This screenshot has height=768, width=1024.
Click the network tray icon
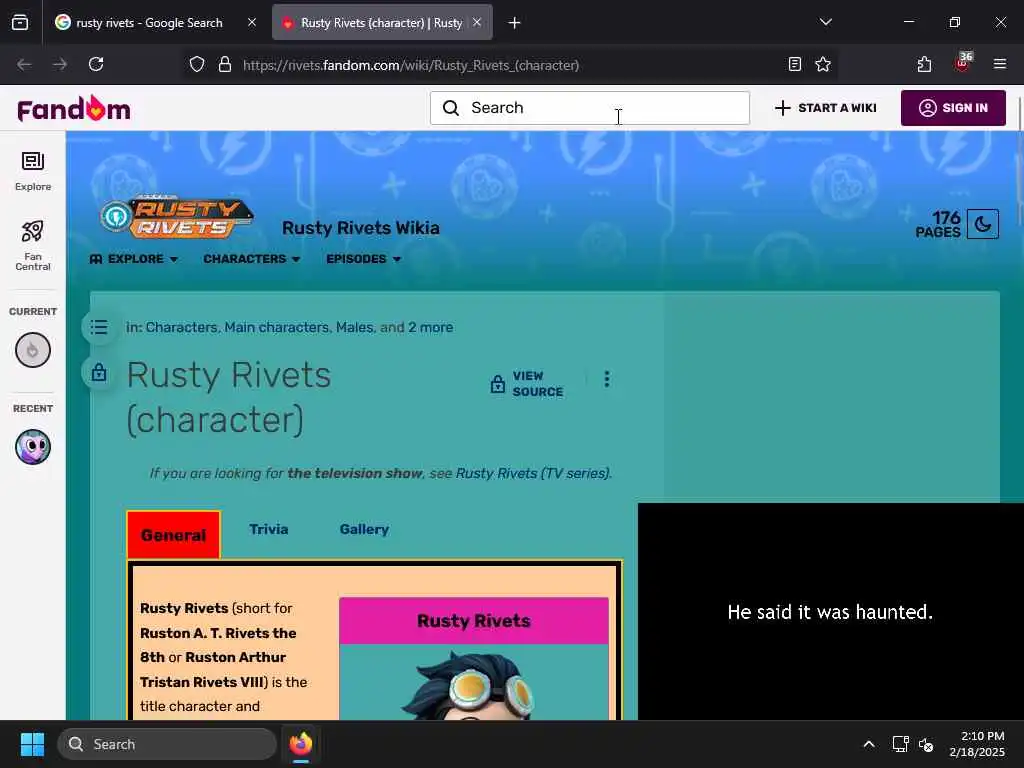901,744
